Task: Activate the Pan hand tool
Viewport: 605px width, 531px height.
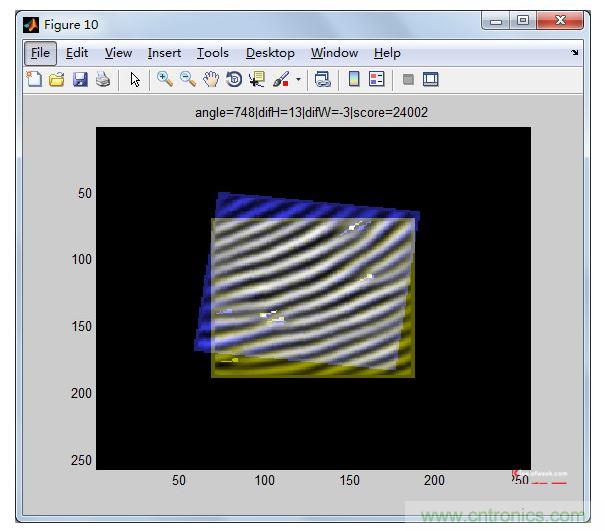Action: [210, 80]
